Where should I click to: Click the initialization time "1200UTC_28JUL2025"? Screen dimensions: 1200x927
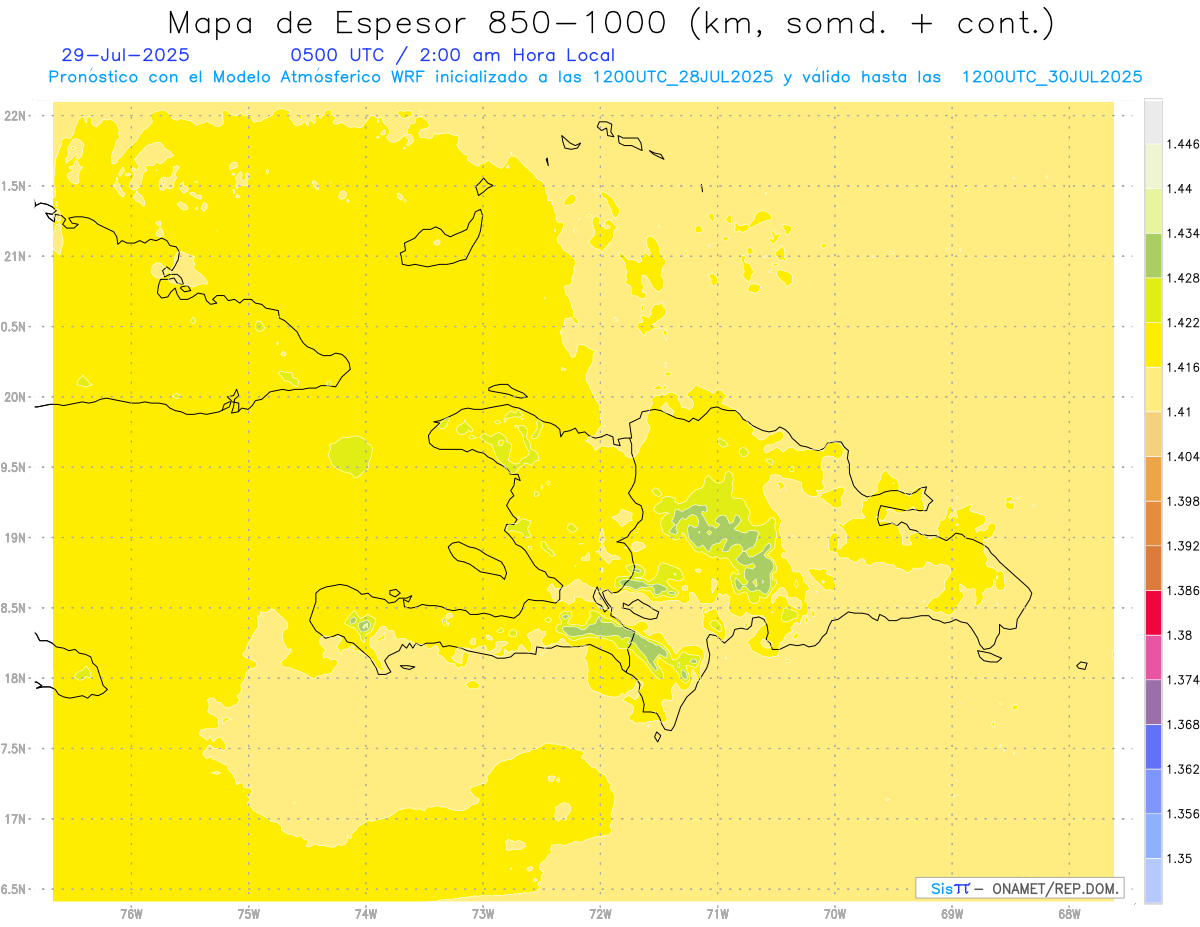click(683, 77)
